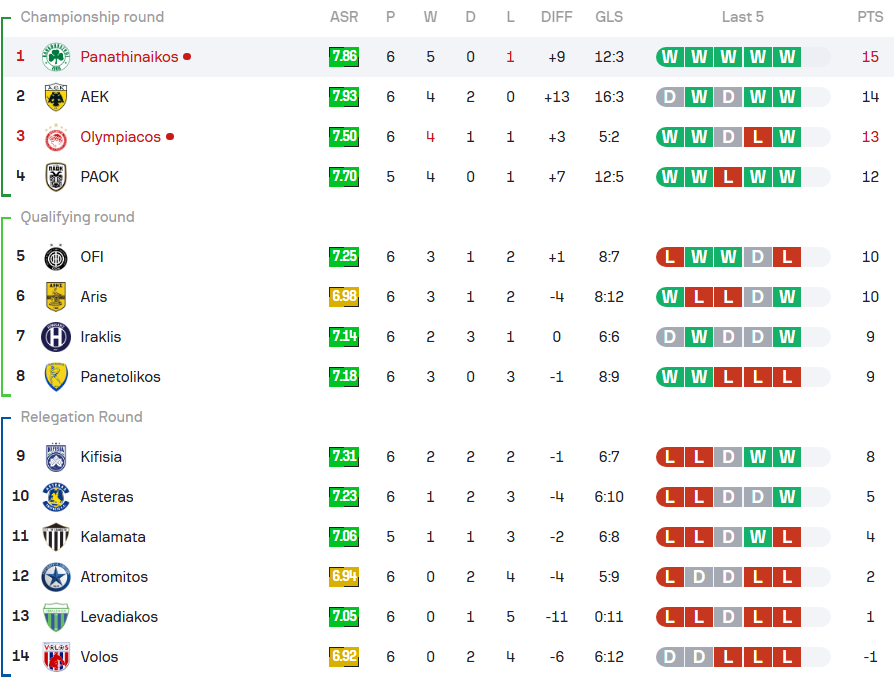Click Panathinaikos 7.86 rating badge
This screenshot has width=894, height=687.
344,57
